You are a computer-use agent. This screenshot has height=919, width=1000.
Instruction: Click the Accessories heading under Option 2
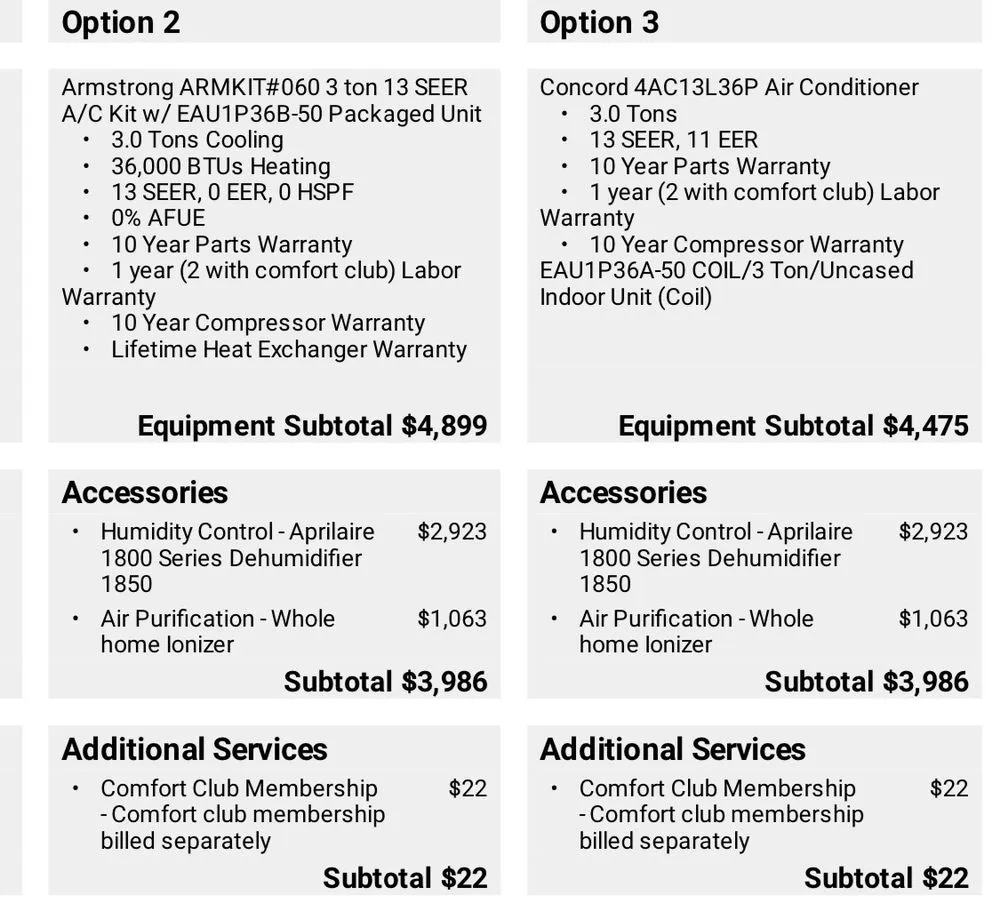(x=145, y=492)
